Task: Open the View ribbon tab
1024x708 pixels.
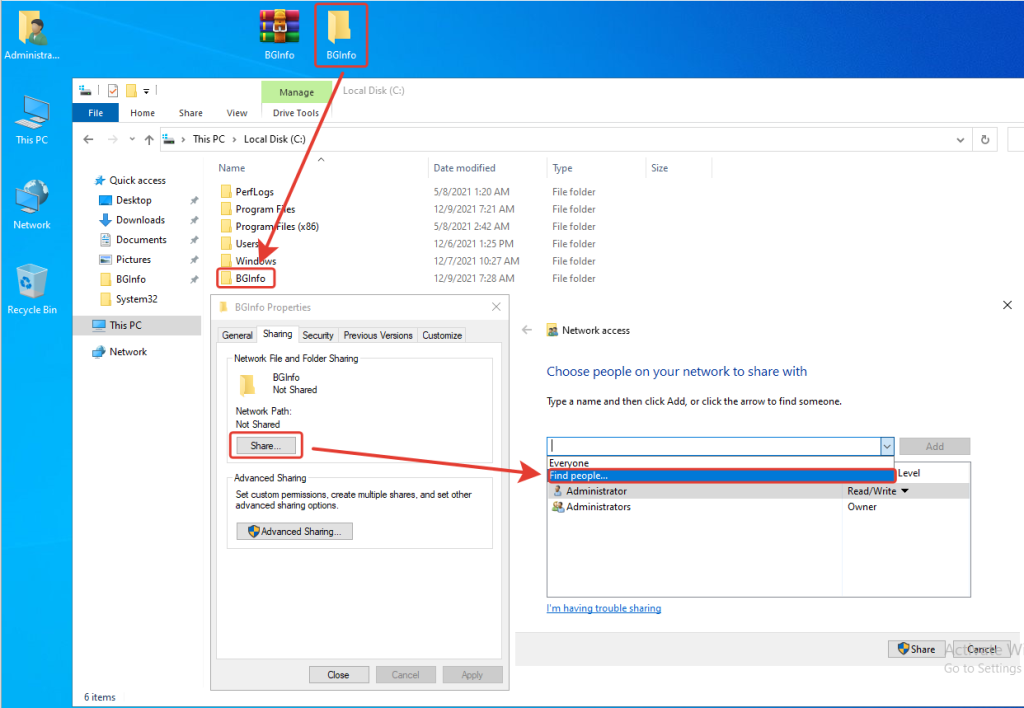Action: [x=237, y=113]
